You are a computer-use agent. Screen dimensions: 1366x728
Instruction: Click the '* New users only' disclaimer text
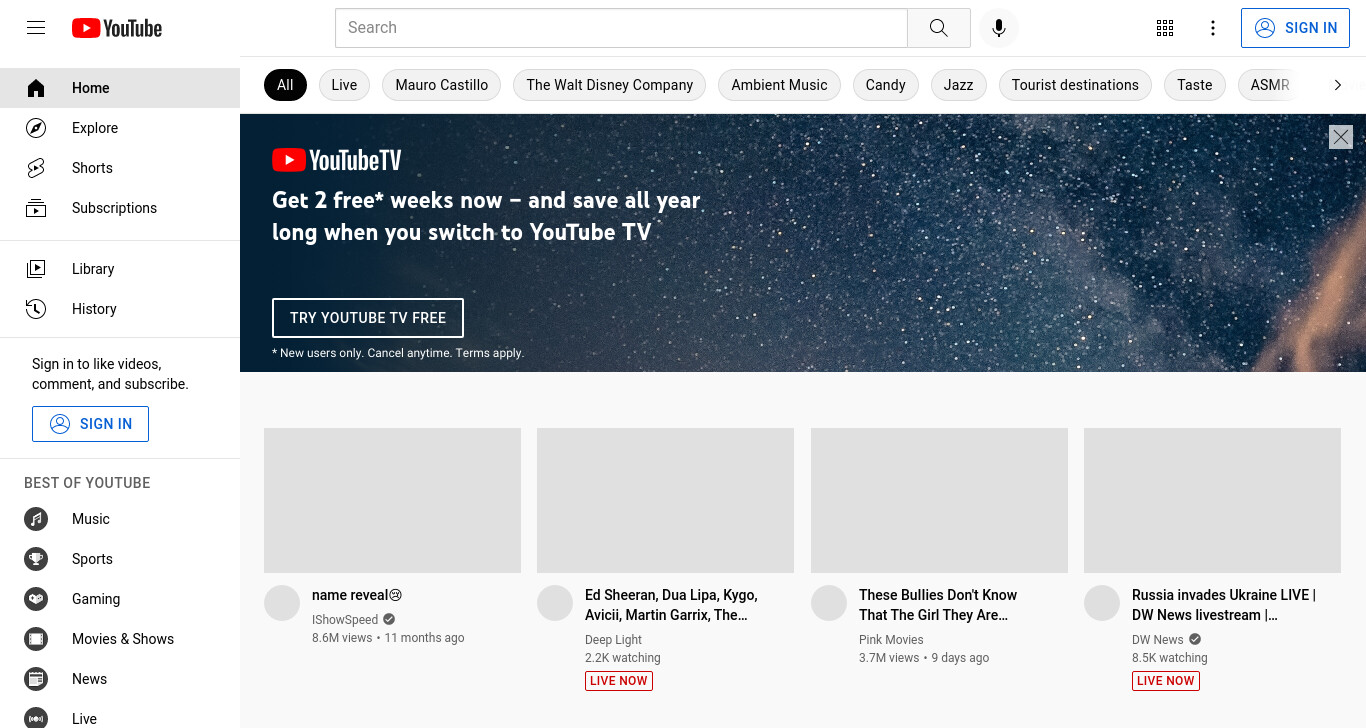pyautogui.click(x=398, y=353)
